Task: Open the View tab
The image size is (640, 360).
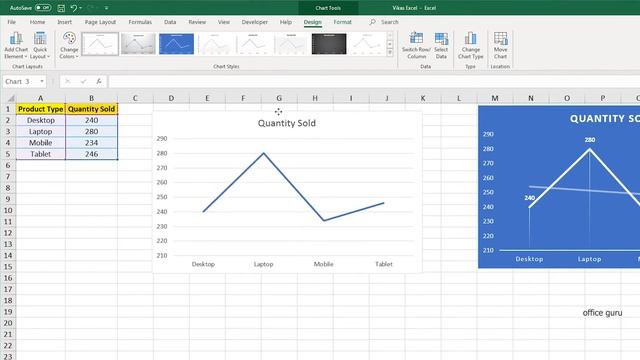Action: [224, 22]
